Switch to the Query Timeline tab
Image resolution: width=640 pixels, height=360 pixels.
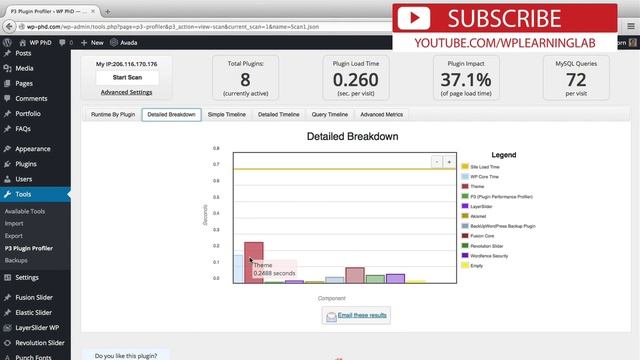coord(330,115)
